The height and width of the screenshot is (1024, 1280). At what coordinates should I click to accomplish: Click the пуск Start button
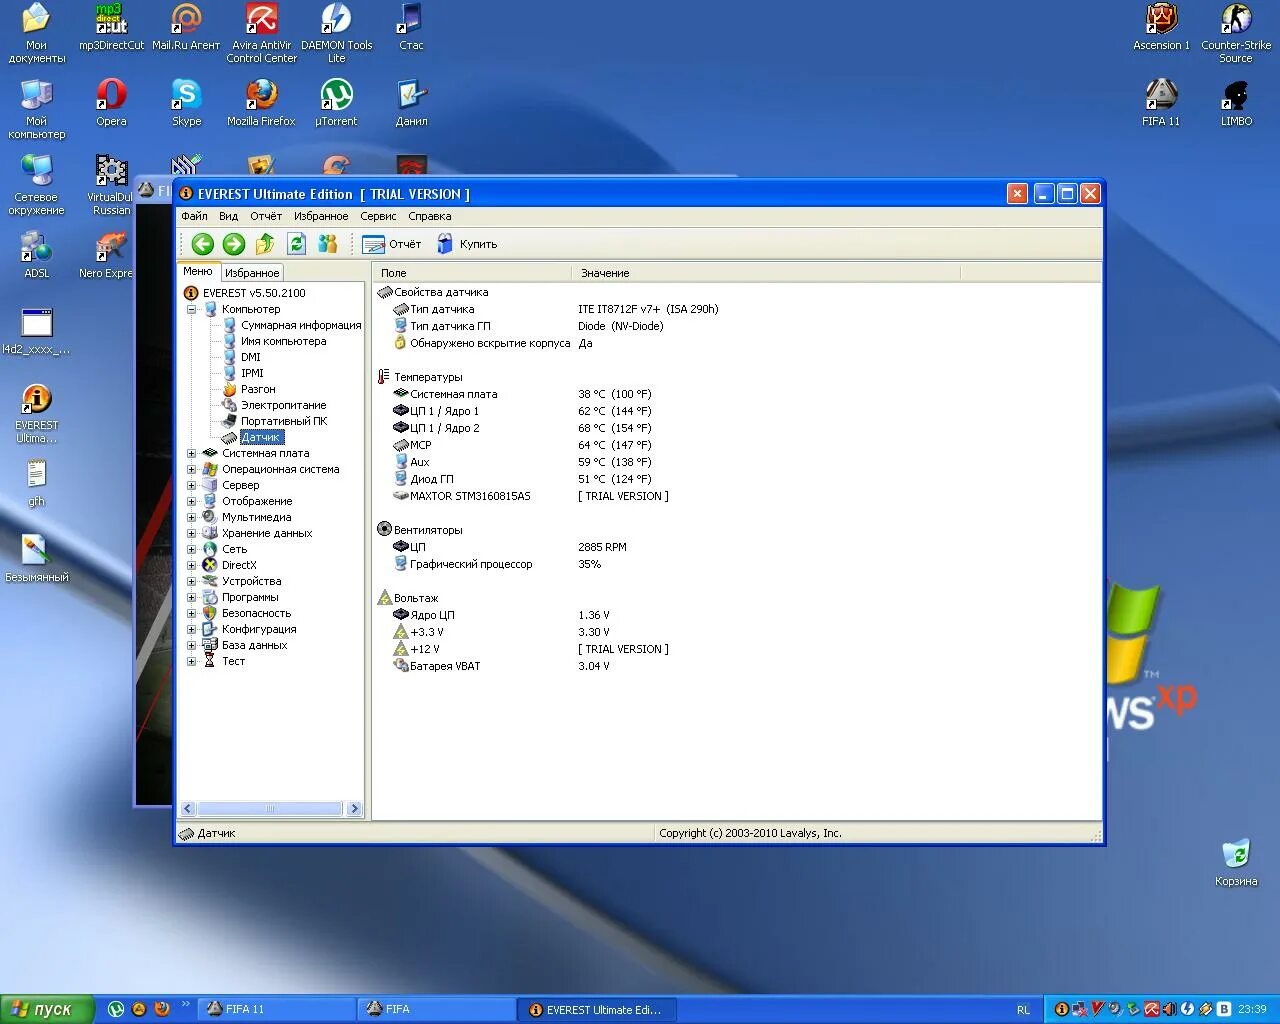(47, 1009)
